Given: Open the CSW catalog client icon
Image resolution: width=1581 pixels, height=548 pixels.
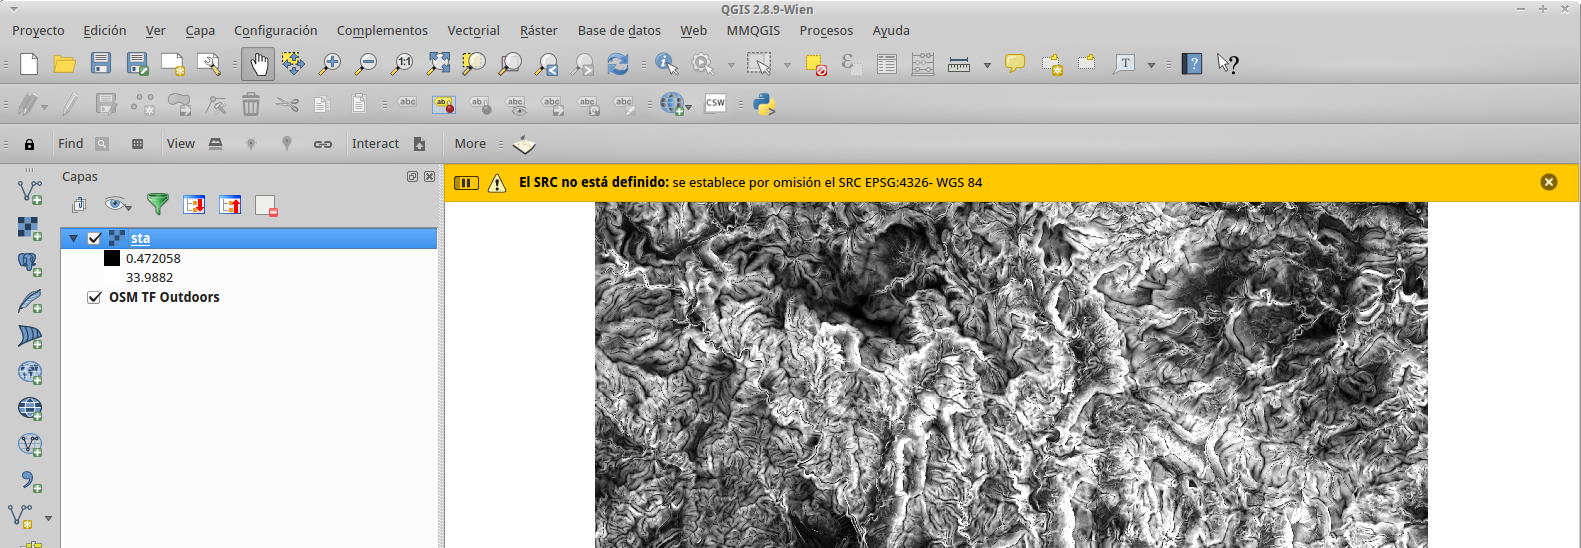Looking at the screenshot, I should 715,103.
